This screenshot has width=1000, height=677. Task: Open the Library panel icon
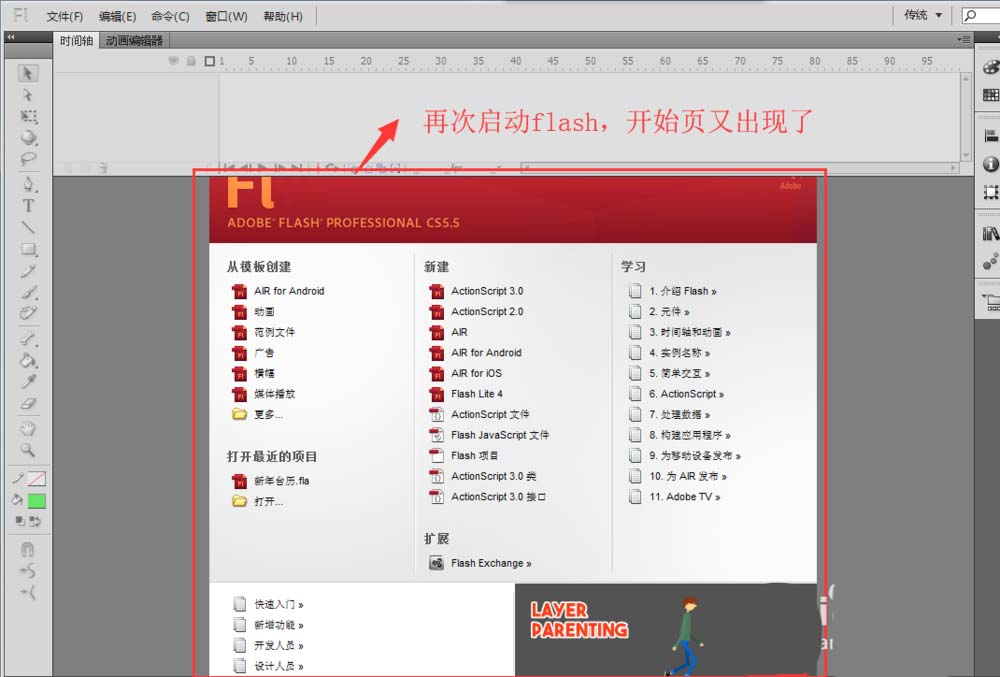tap(990, 233)
